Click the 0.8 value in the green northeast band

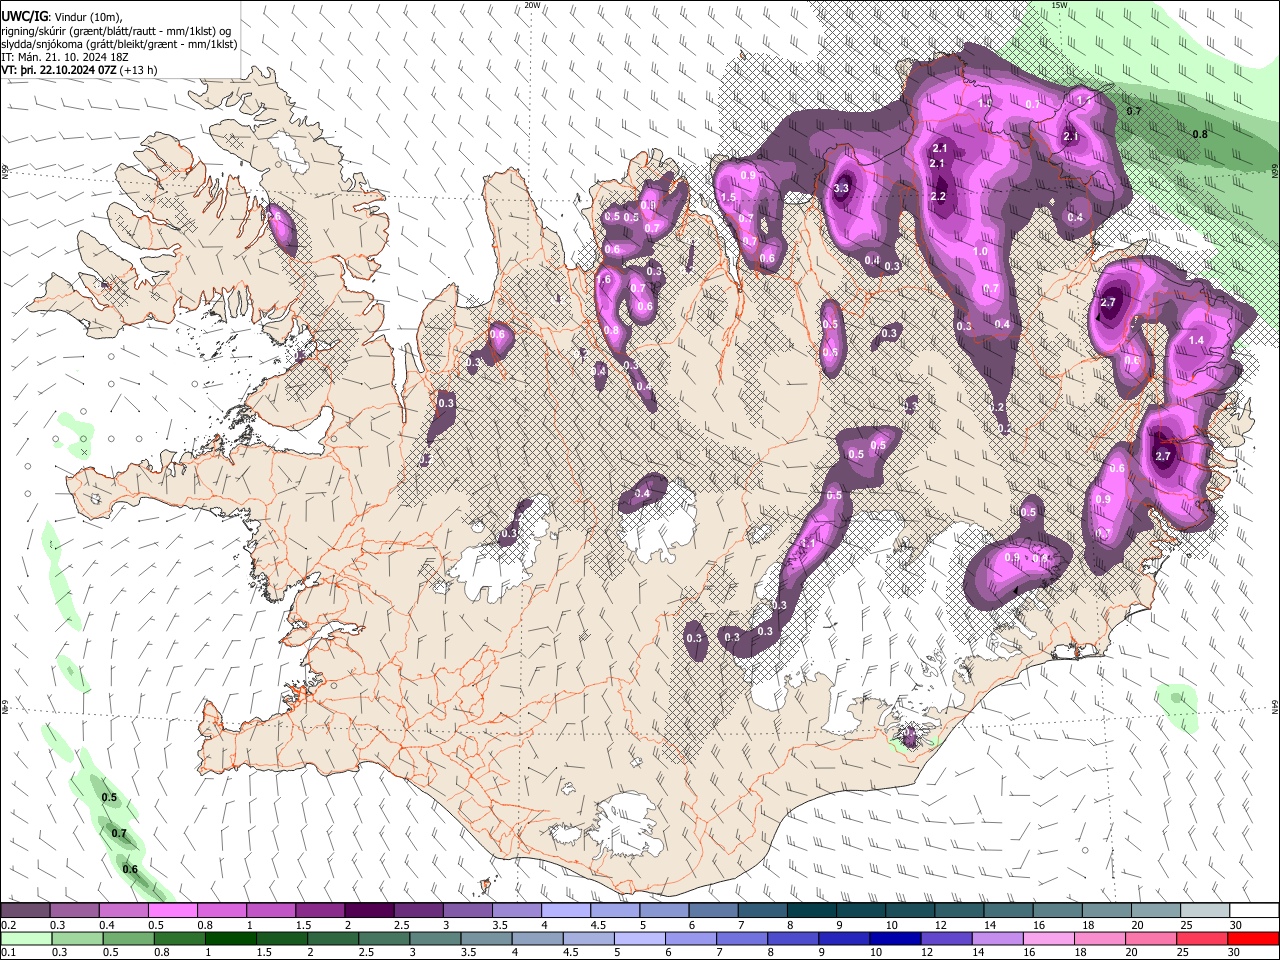coord(1200,134)
